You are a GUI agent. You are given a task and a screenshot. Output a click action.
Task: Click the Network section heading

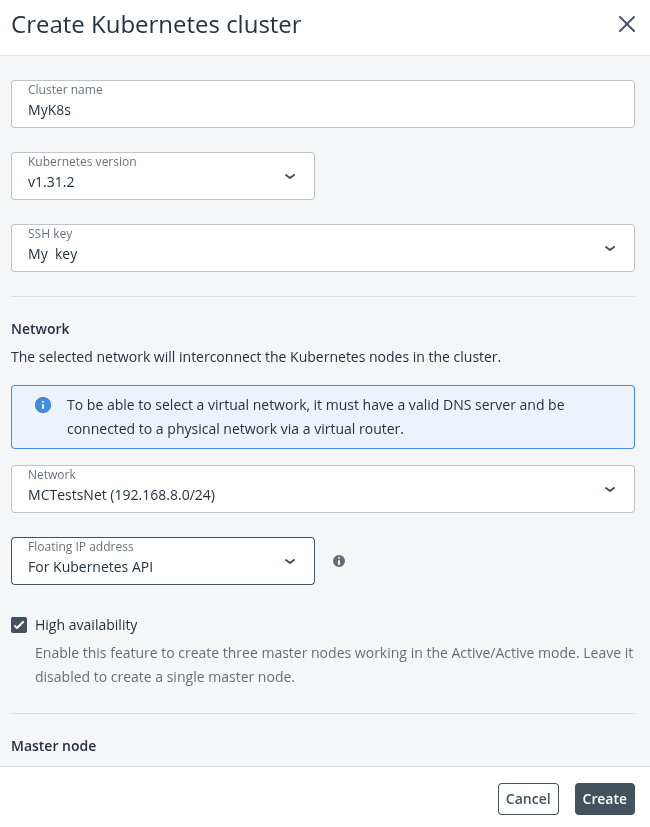click(40, 329)
